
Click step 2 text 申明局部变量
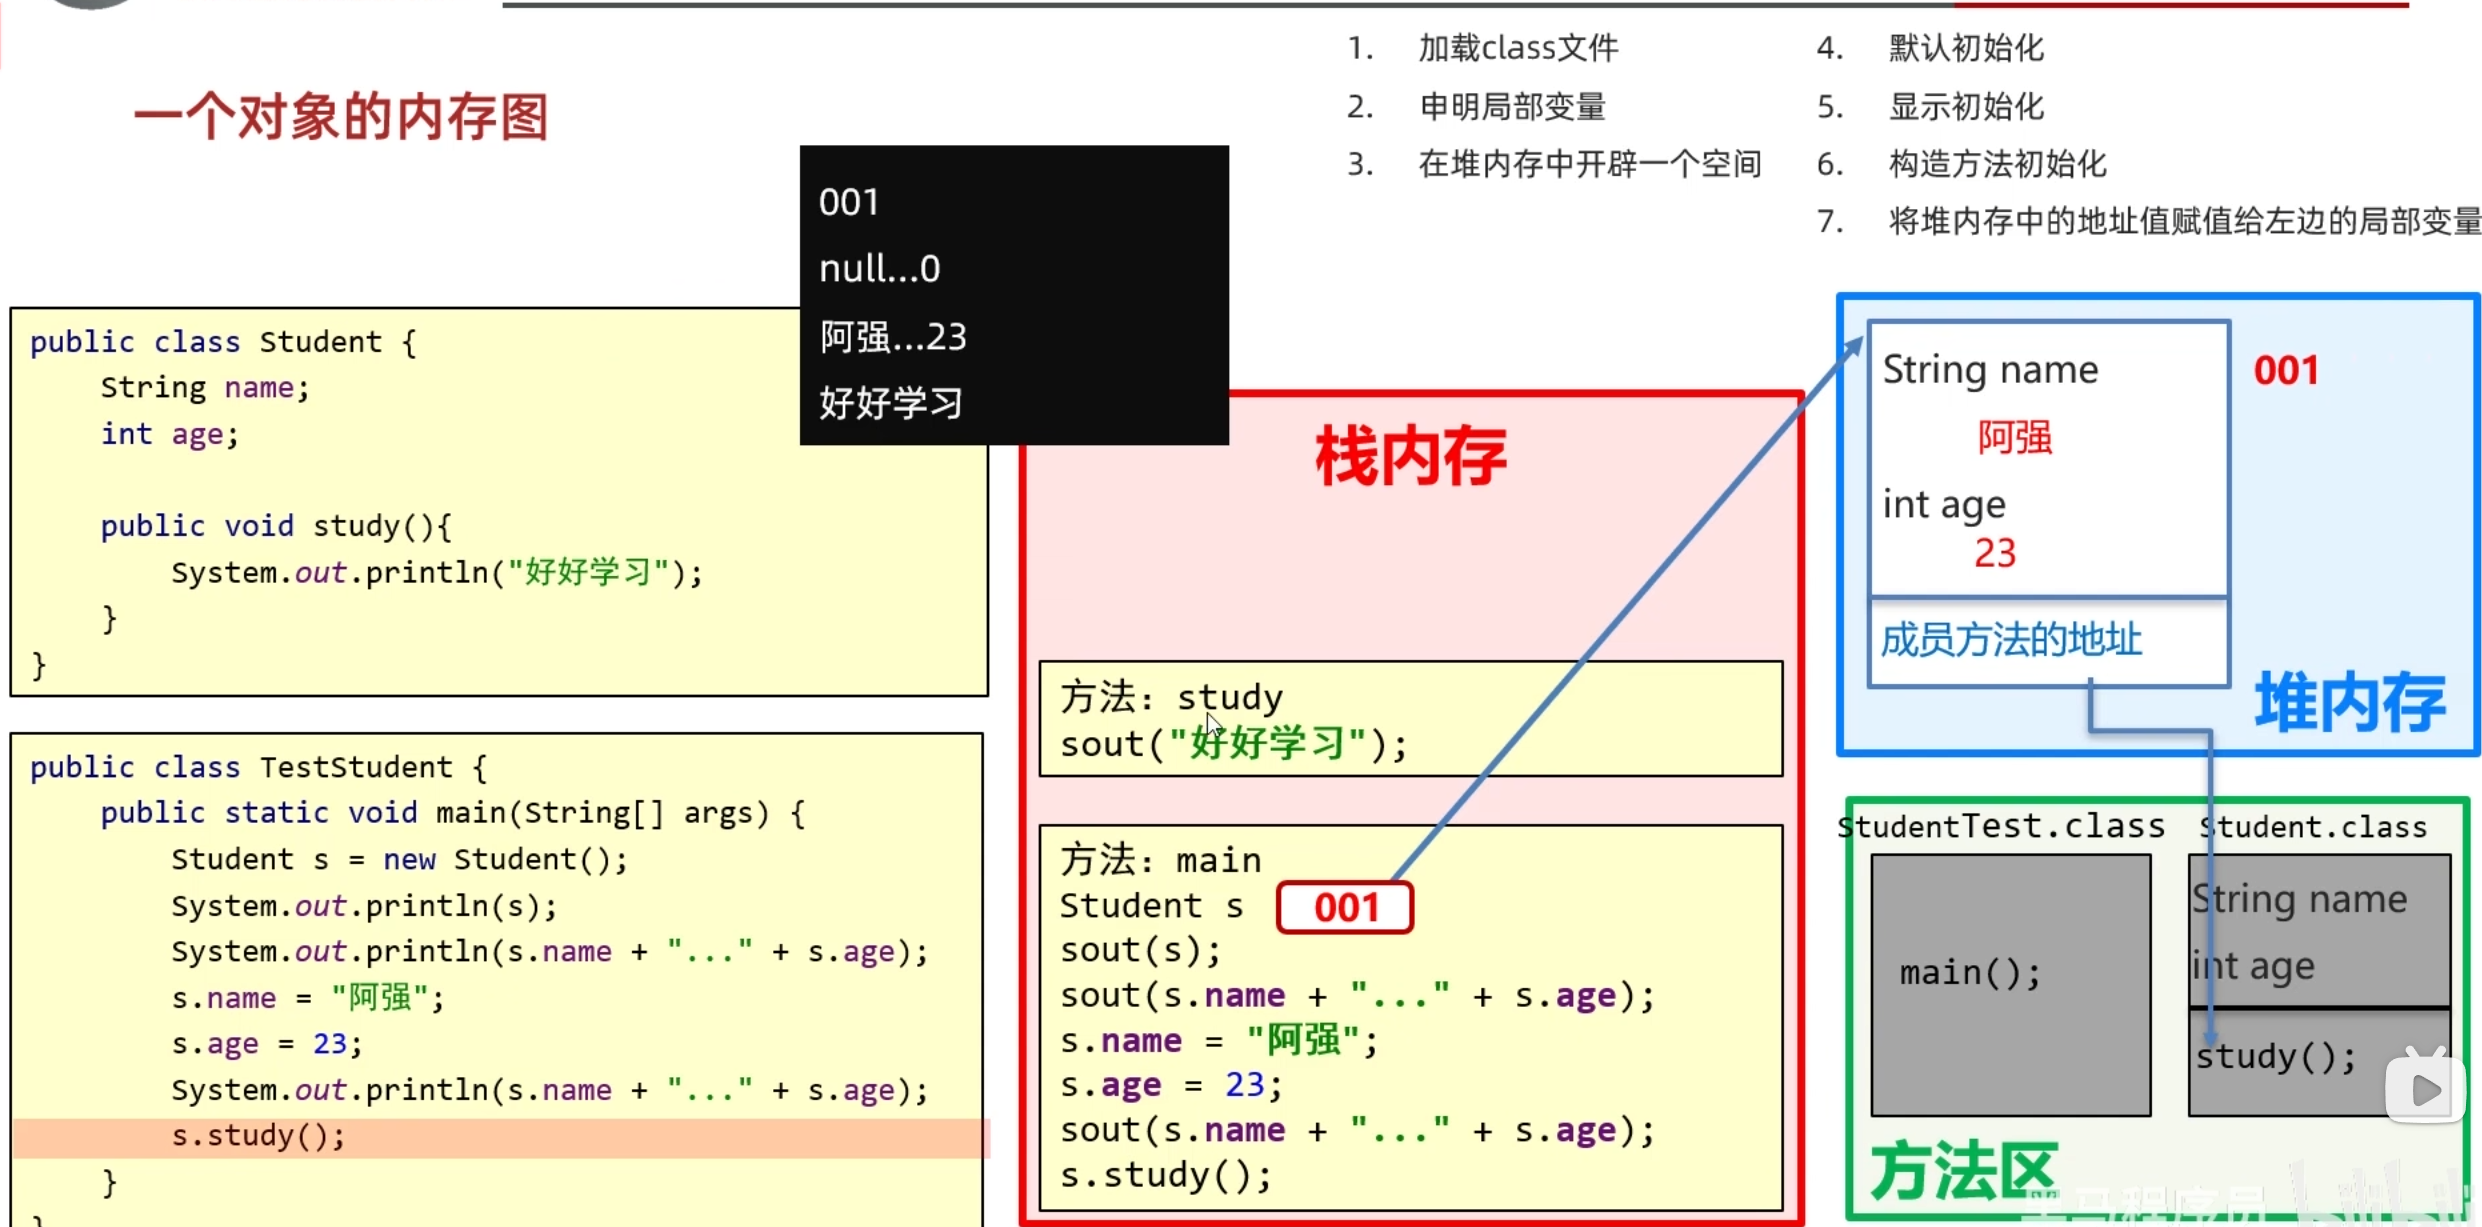pyautogui.click(x=1512, y=106)
